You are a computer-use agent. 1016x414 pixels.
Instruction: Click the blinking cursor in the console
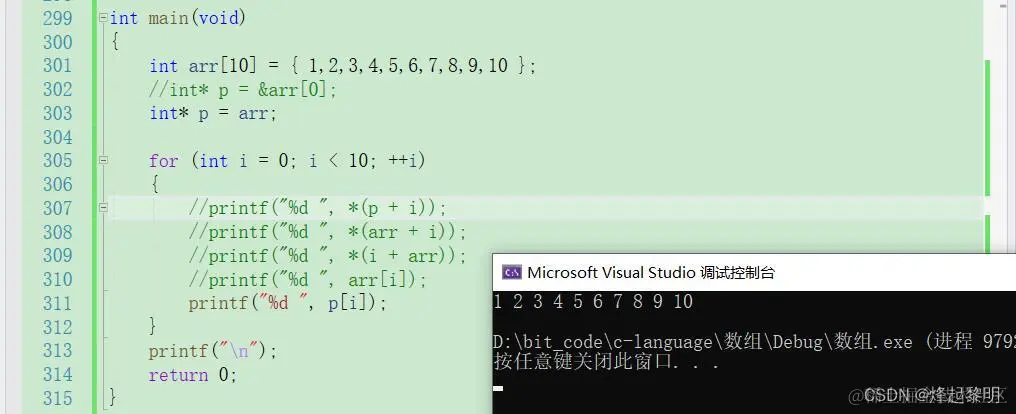tap(498, 389)
